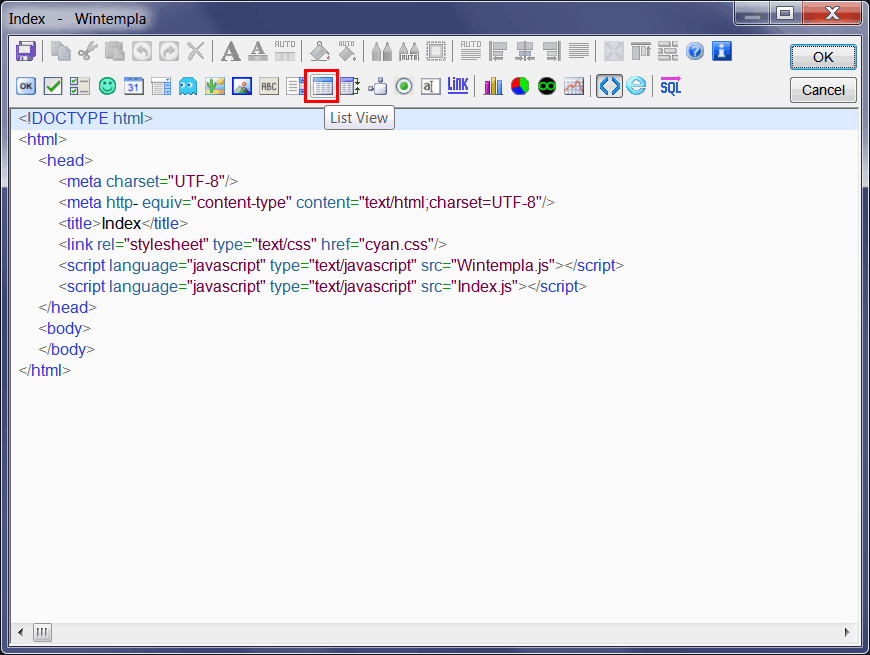The height and width of the screenshot is (655, 870).
Task: Click the blue-framed mountain image icon
Action: point(242,87)
